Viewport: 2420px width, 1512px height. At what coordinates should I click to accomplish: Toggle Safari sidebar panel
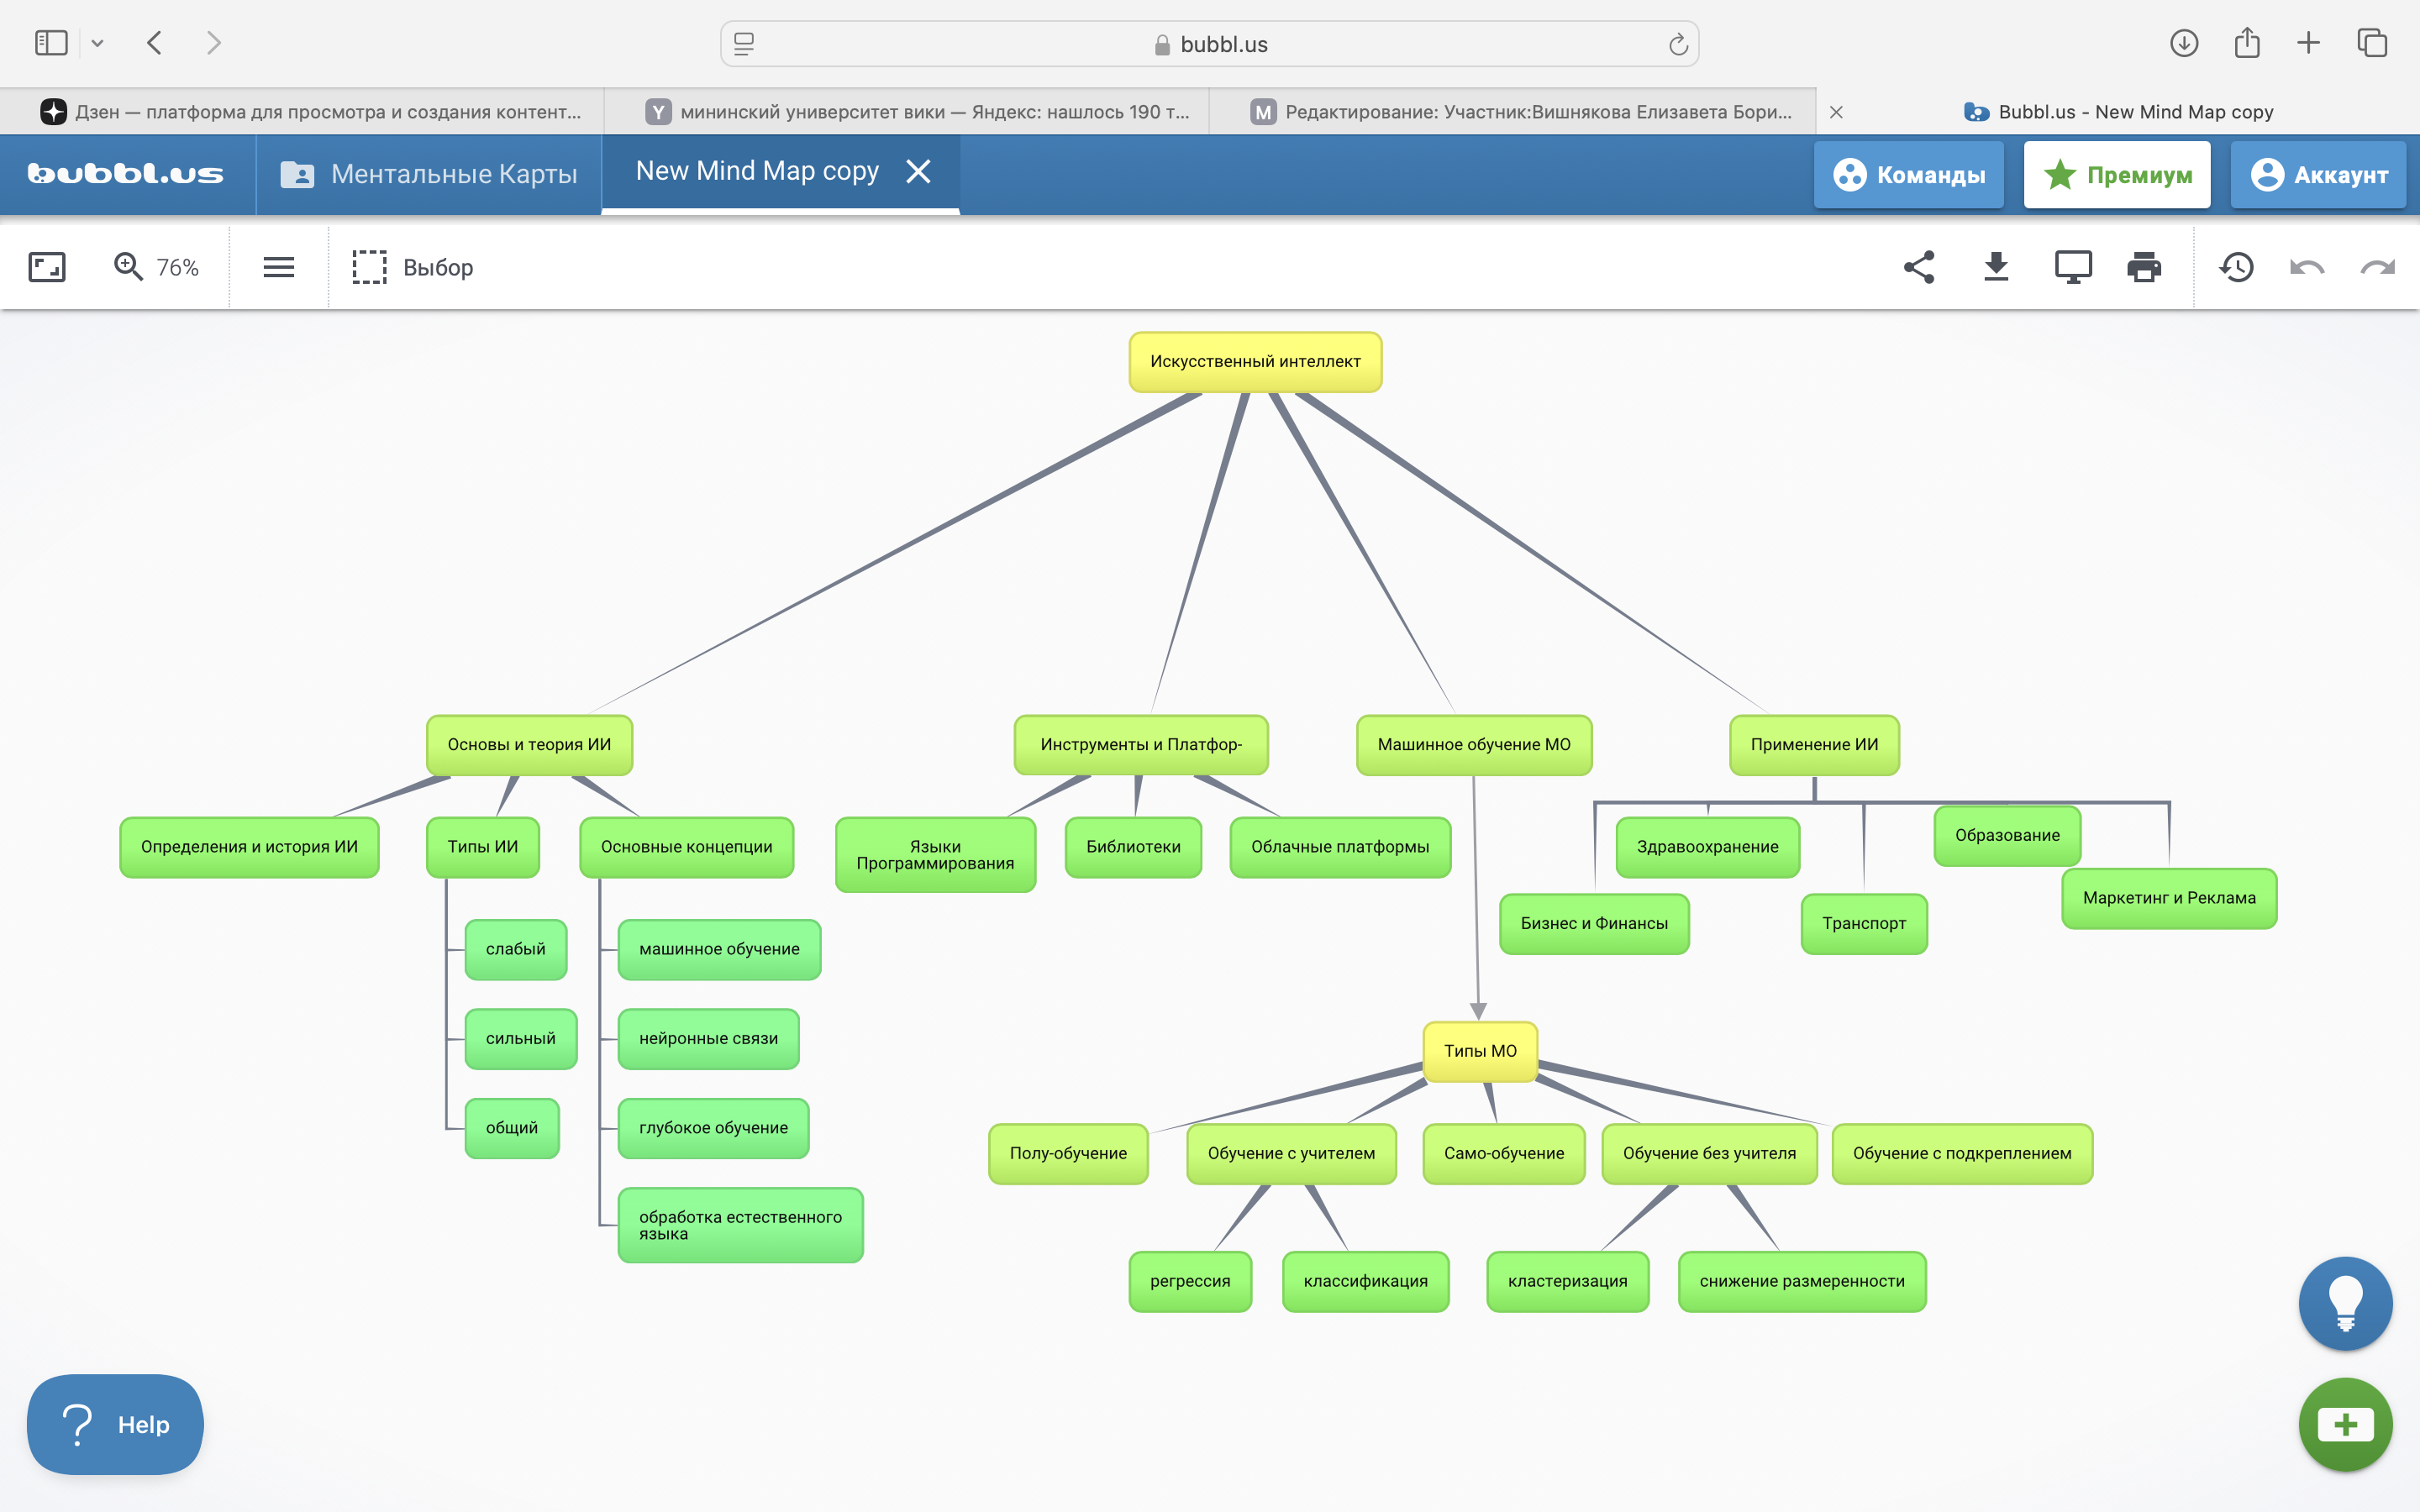pos(51,43)
